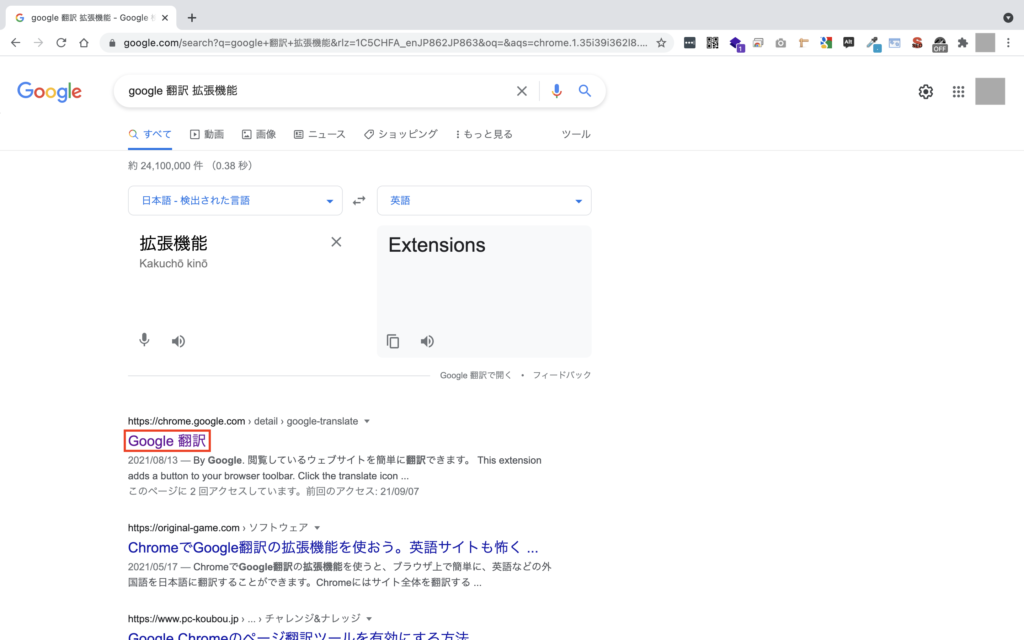
Task: Open the QR code extension
Action: click(712, 42)
